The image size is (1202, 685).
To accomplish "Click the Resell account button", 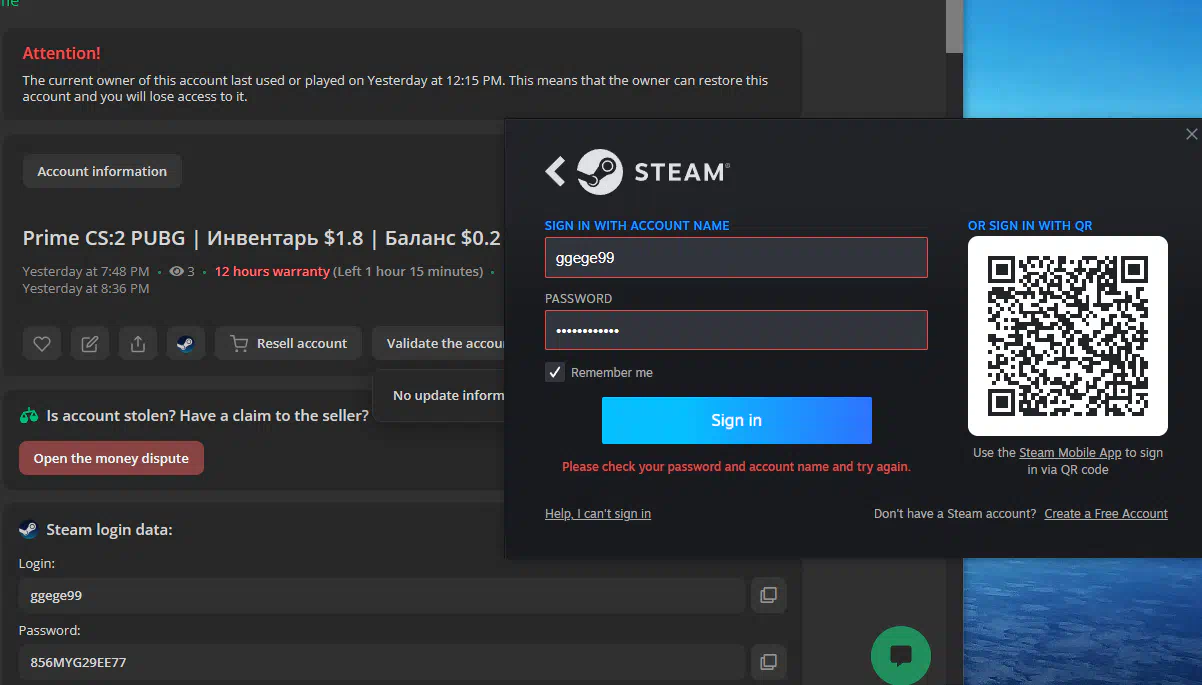I will [x=288, y=343].
